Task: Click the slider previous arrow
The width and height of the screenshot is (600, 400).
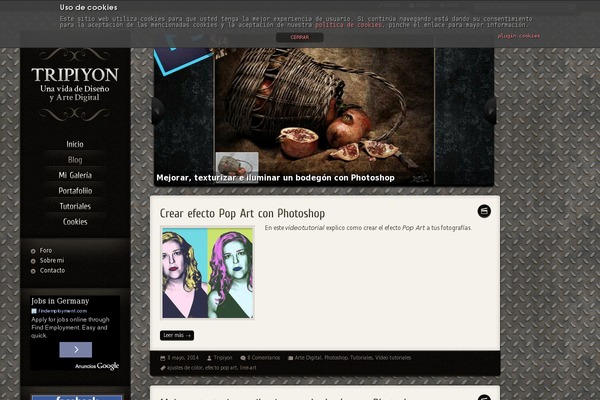Action: click(158, 111)
